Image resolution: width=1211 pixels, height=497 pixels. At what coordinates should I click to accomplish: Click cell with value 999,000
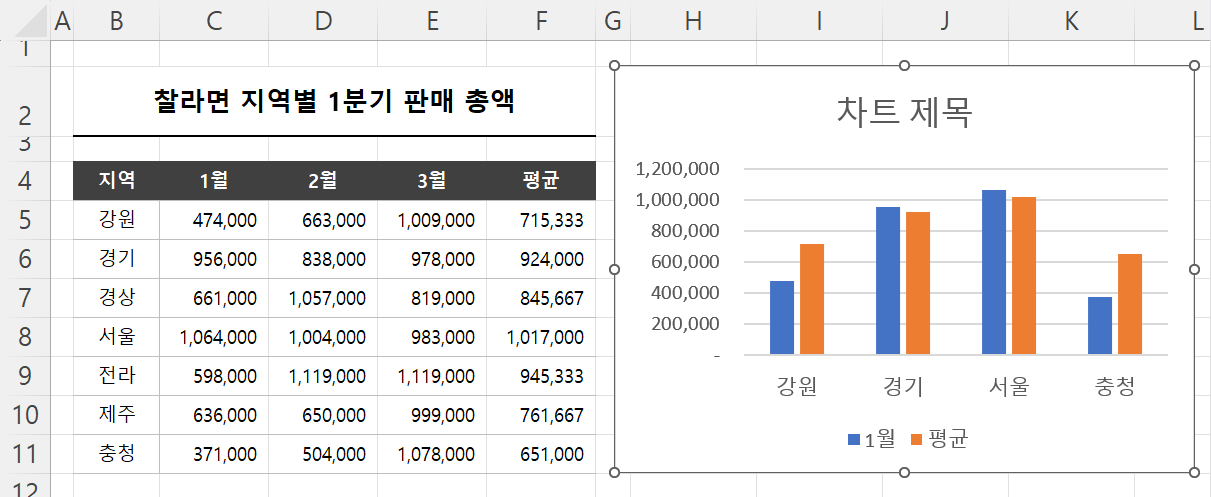tap(432, 414)
